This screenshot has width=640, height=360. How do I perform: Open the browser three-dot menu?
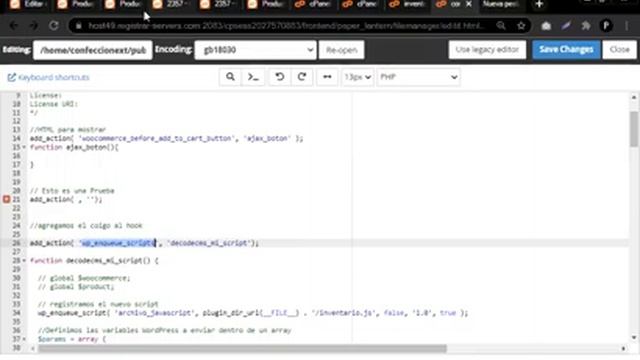[x=627, y=26]
